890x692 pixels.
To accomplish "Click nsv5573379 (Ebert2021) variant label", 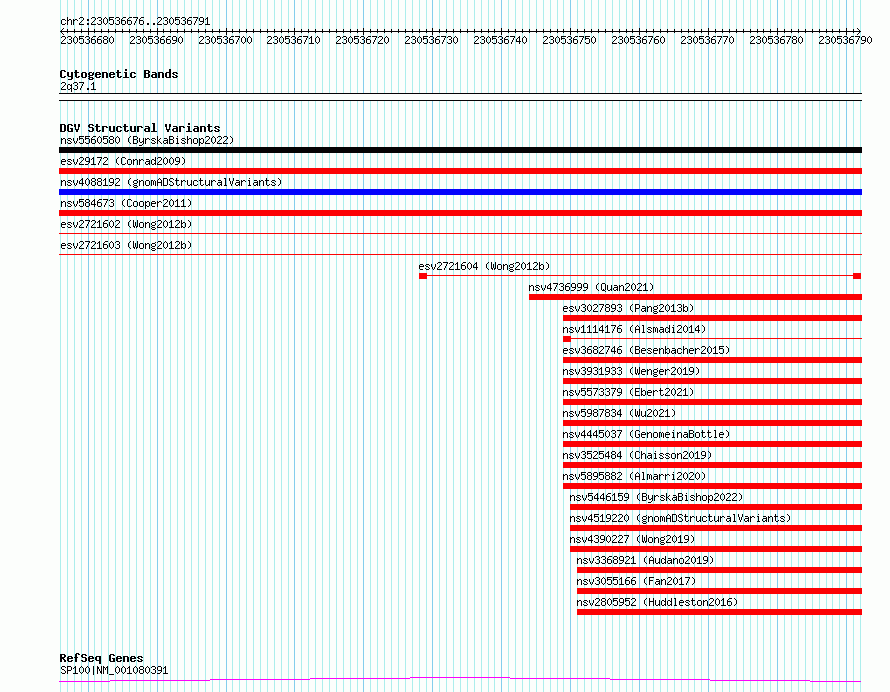I will pos(628,392).
